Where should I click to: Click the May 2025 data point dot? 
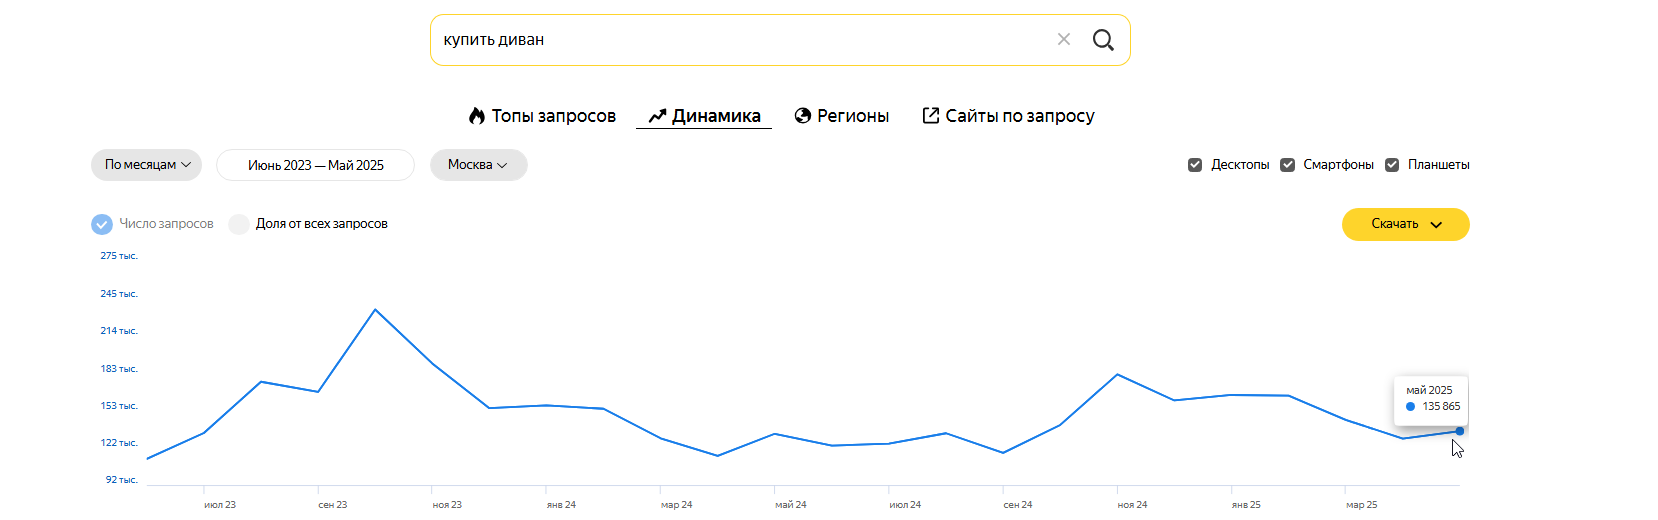(1460, 431)
